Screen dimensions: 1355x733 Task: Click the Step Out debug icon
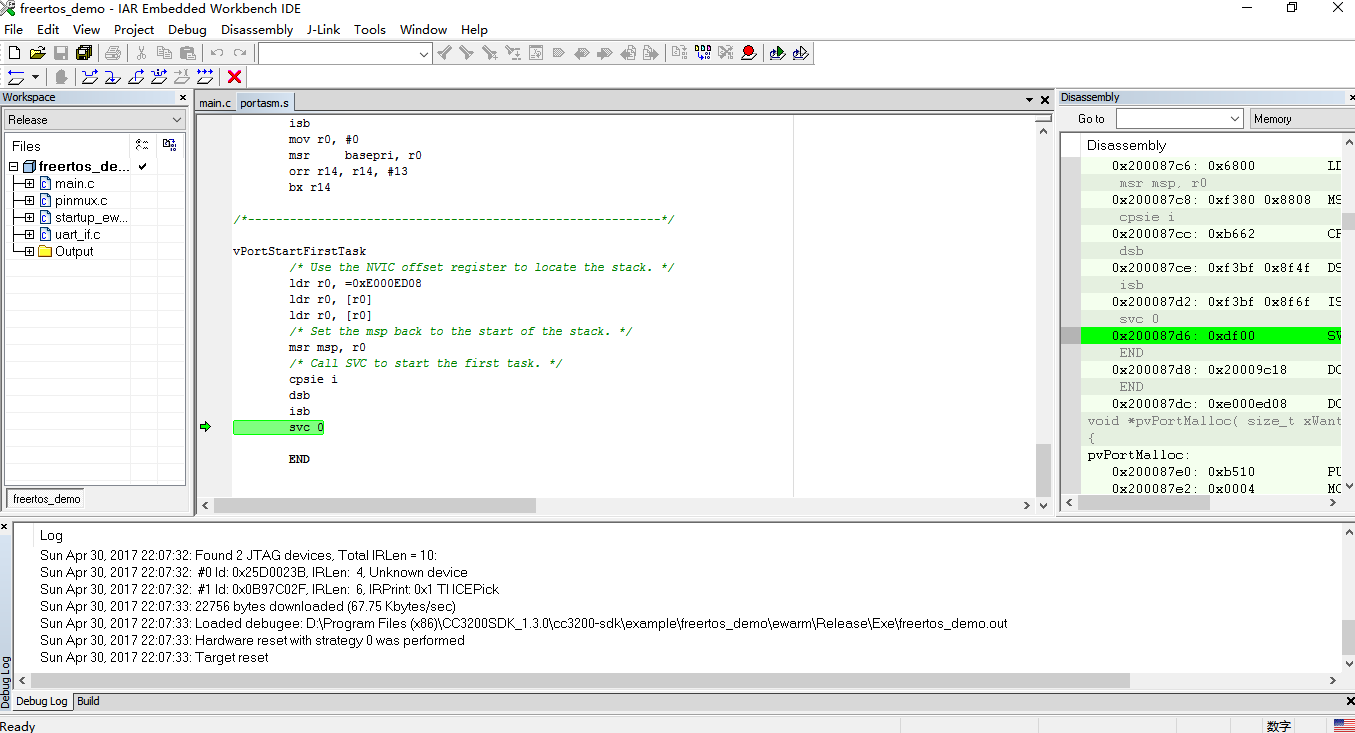click(136, 77)
